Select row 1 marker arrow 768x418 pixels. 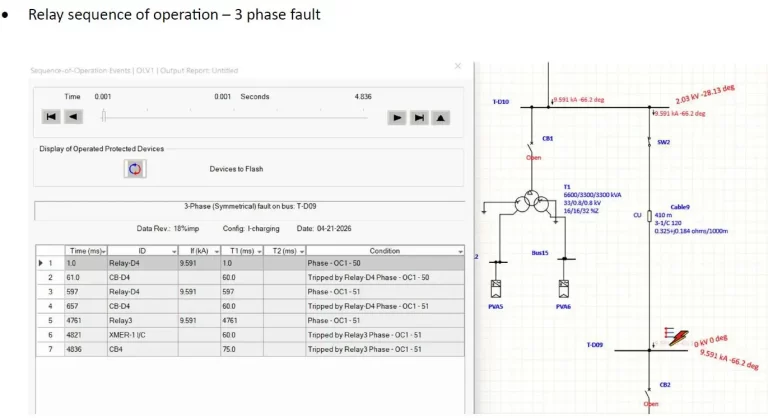click(x=41, y=263)
